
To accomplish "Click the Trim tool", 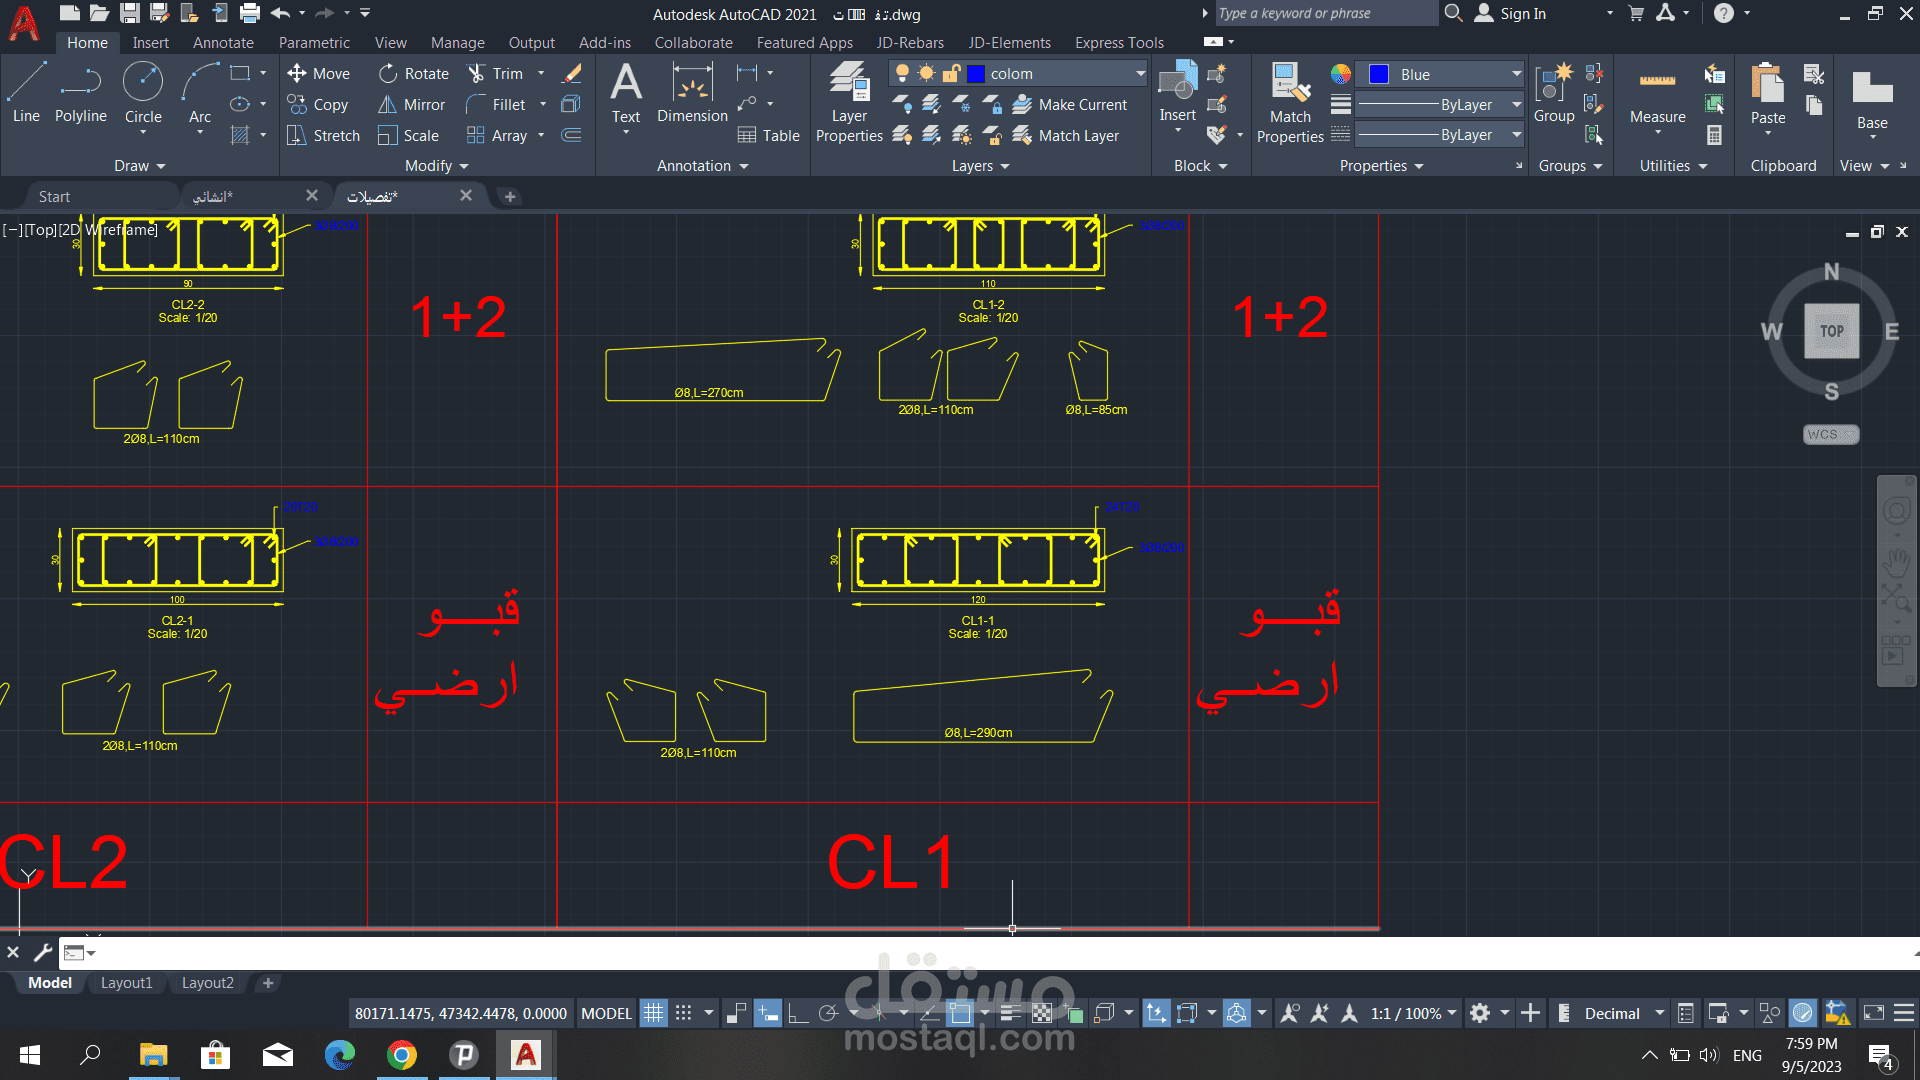I will (x=496, y=73).
